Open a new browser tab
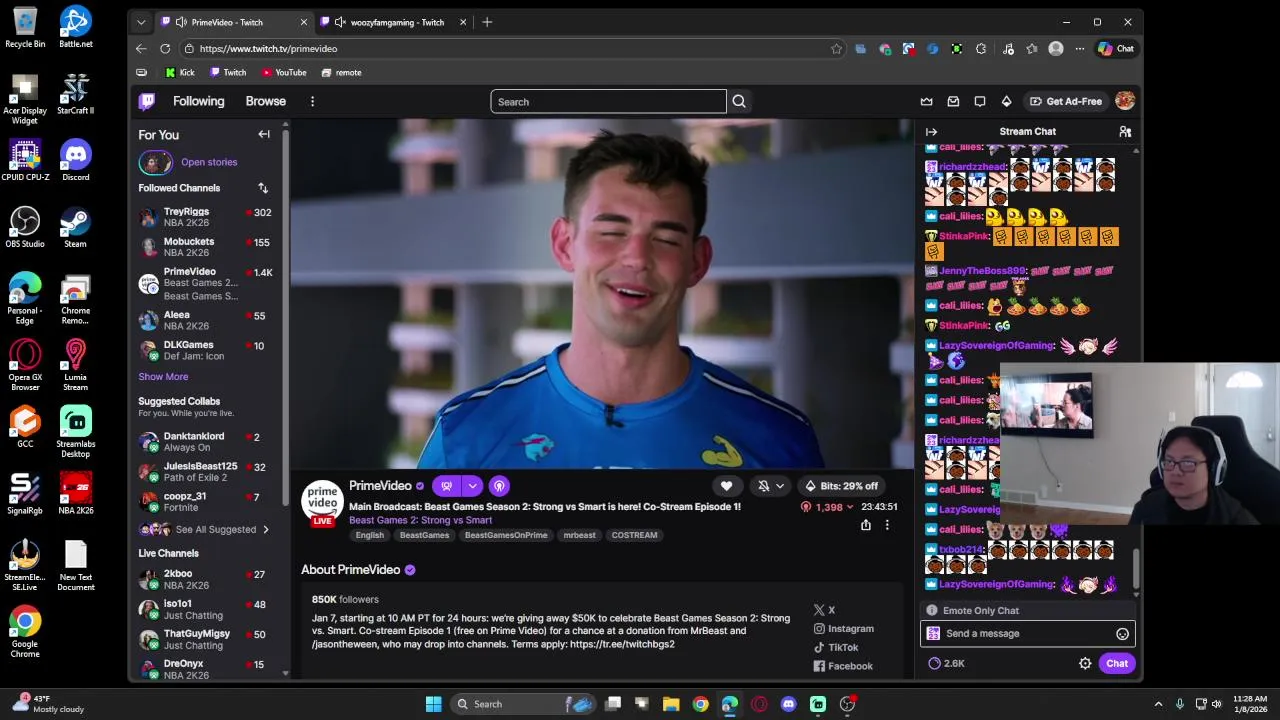 (487, 22)
